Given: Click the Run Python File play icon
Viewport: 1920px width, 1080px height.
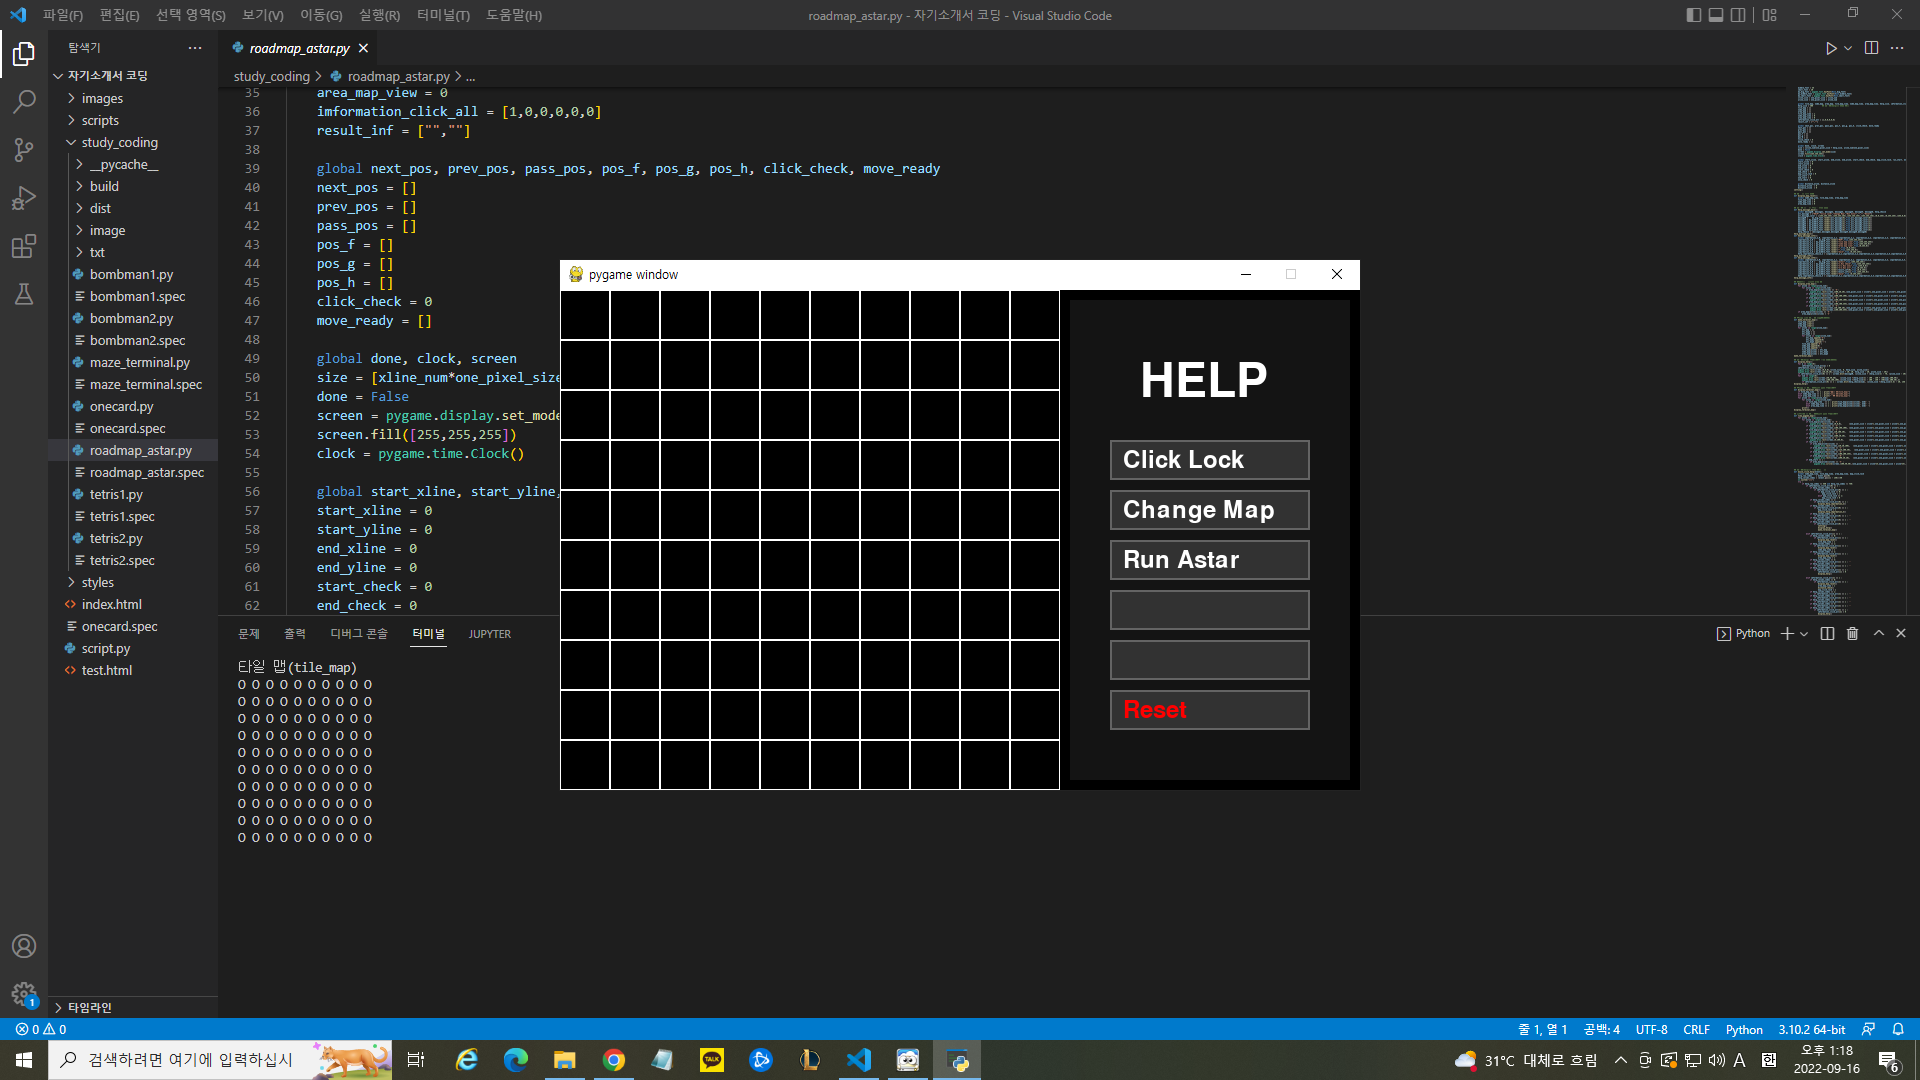Looking at the screenshot, I should (1830, 48).
